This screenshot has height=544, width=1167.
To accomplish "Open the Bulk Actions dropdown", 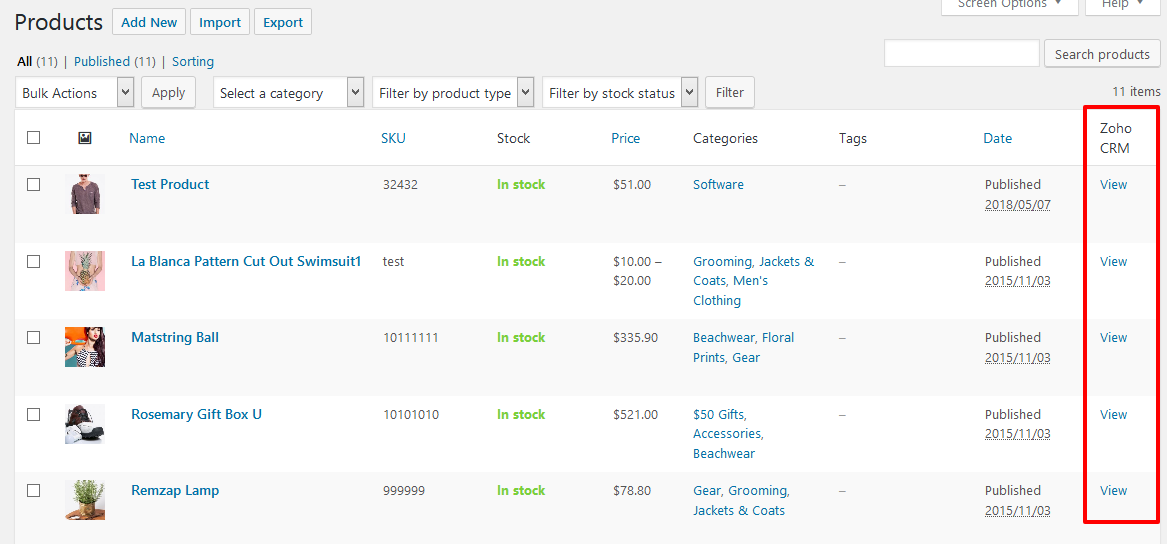I will click(x=74, y=93).
